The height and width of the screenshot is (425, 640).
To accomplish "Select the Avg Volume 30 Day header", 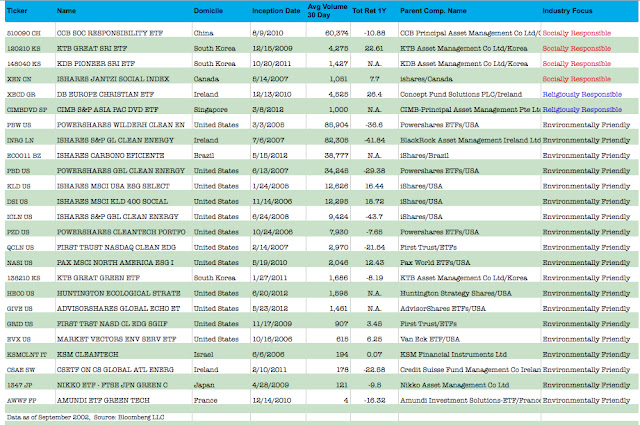I will pyautogui.click(x=327, y=11).
